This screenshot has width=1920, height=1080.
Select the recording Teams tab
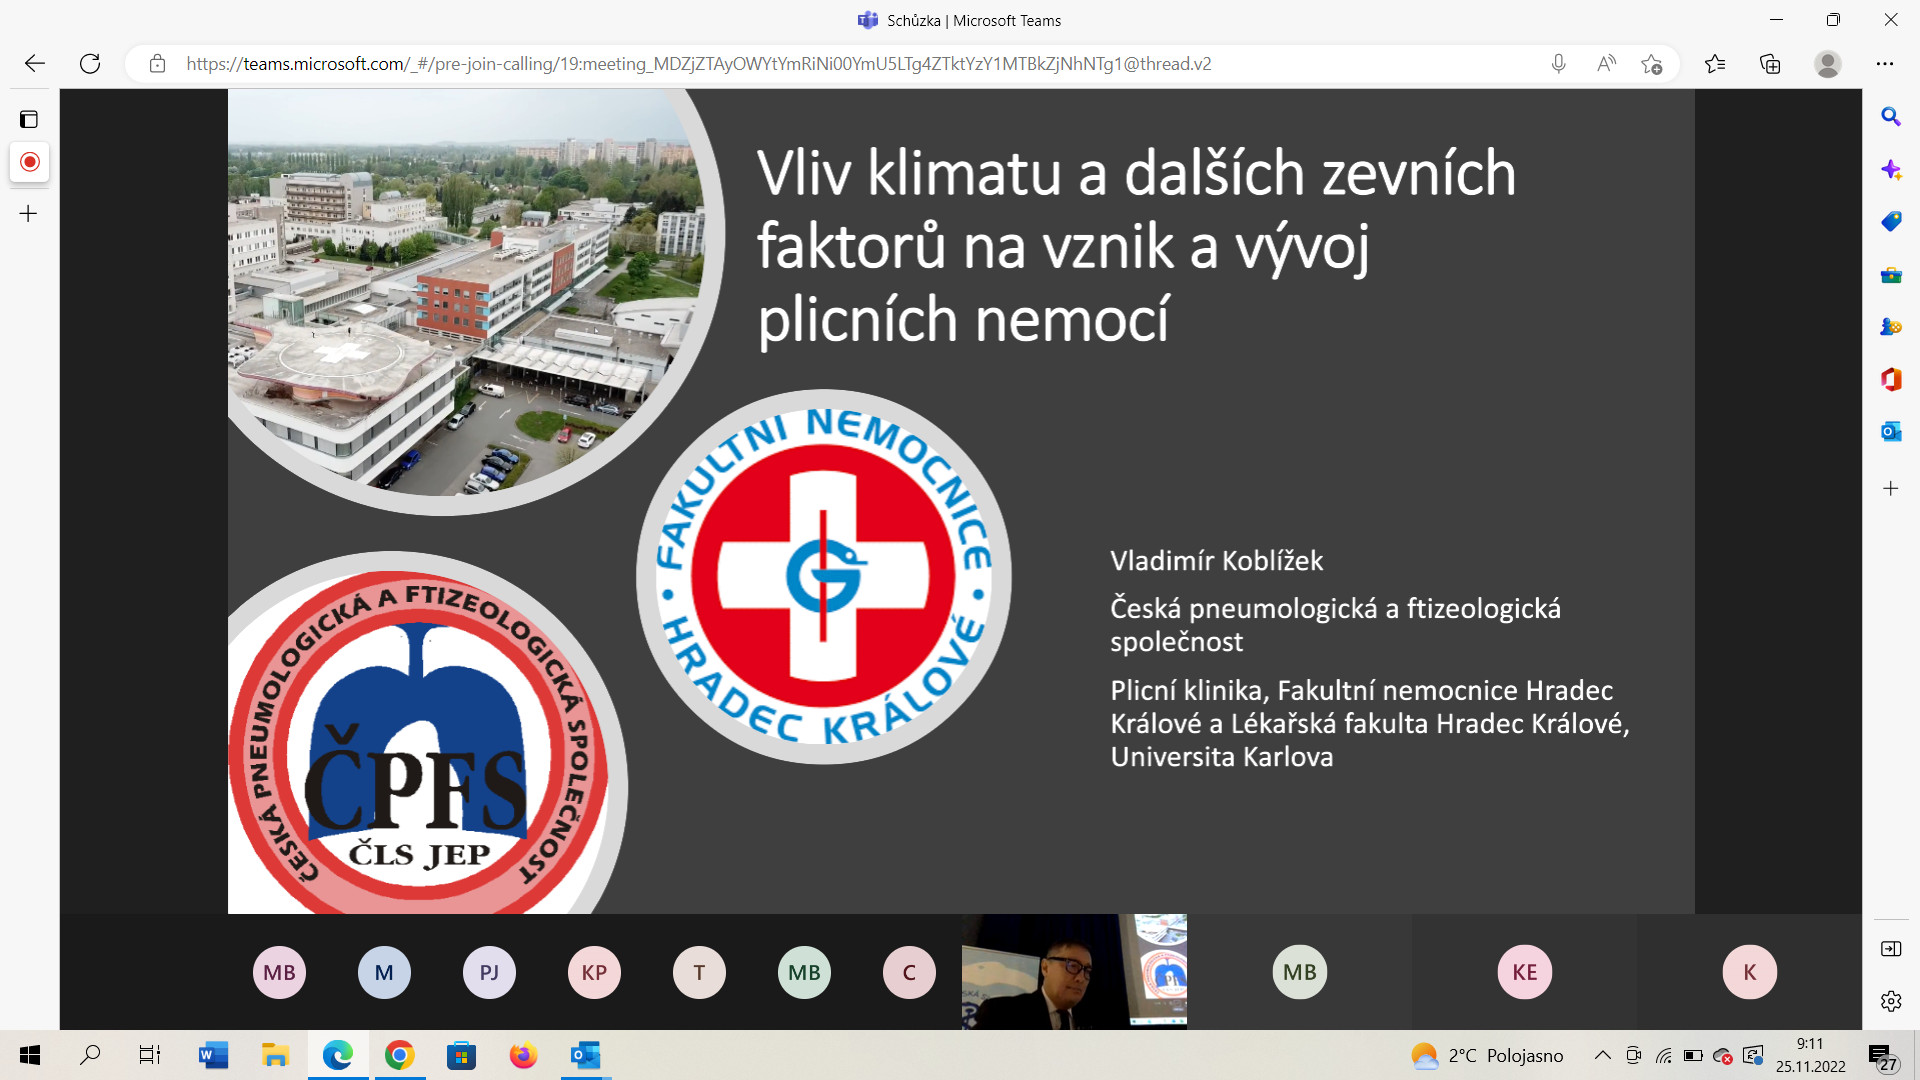(30, 162)
